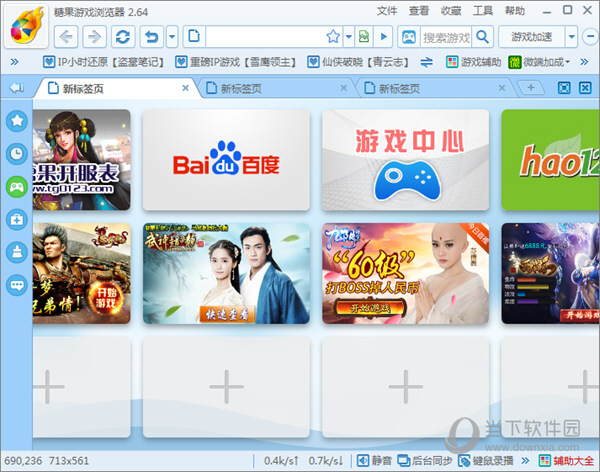
Task: Add site to empty tile below 快速查看
Action: (x=226, y=387)
